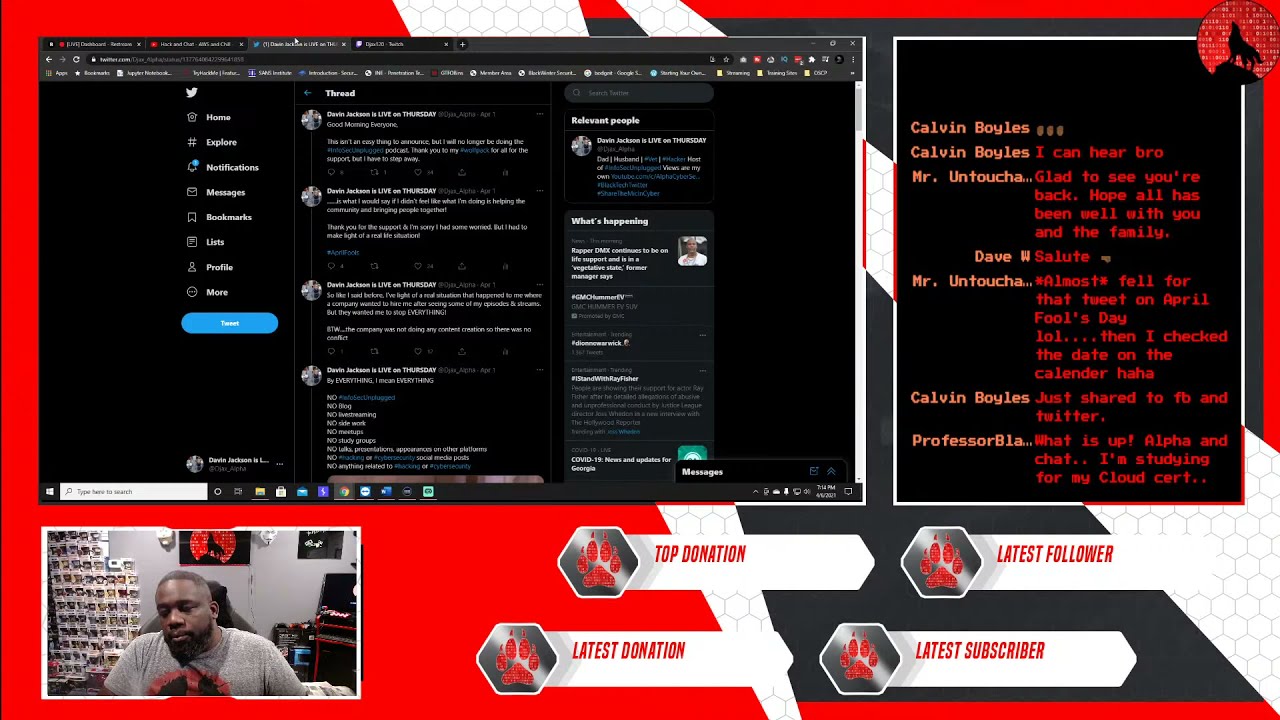The image size is (1280, 720).
Task: Retweet the #AprilFools tweet
Action: [375, 266]
